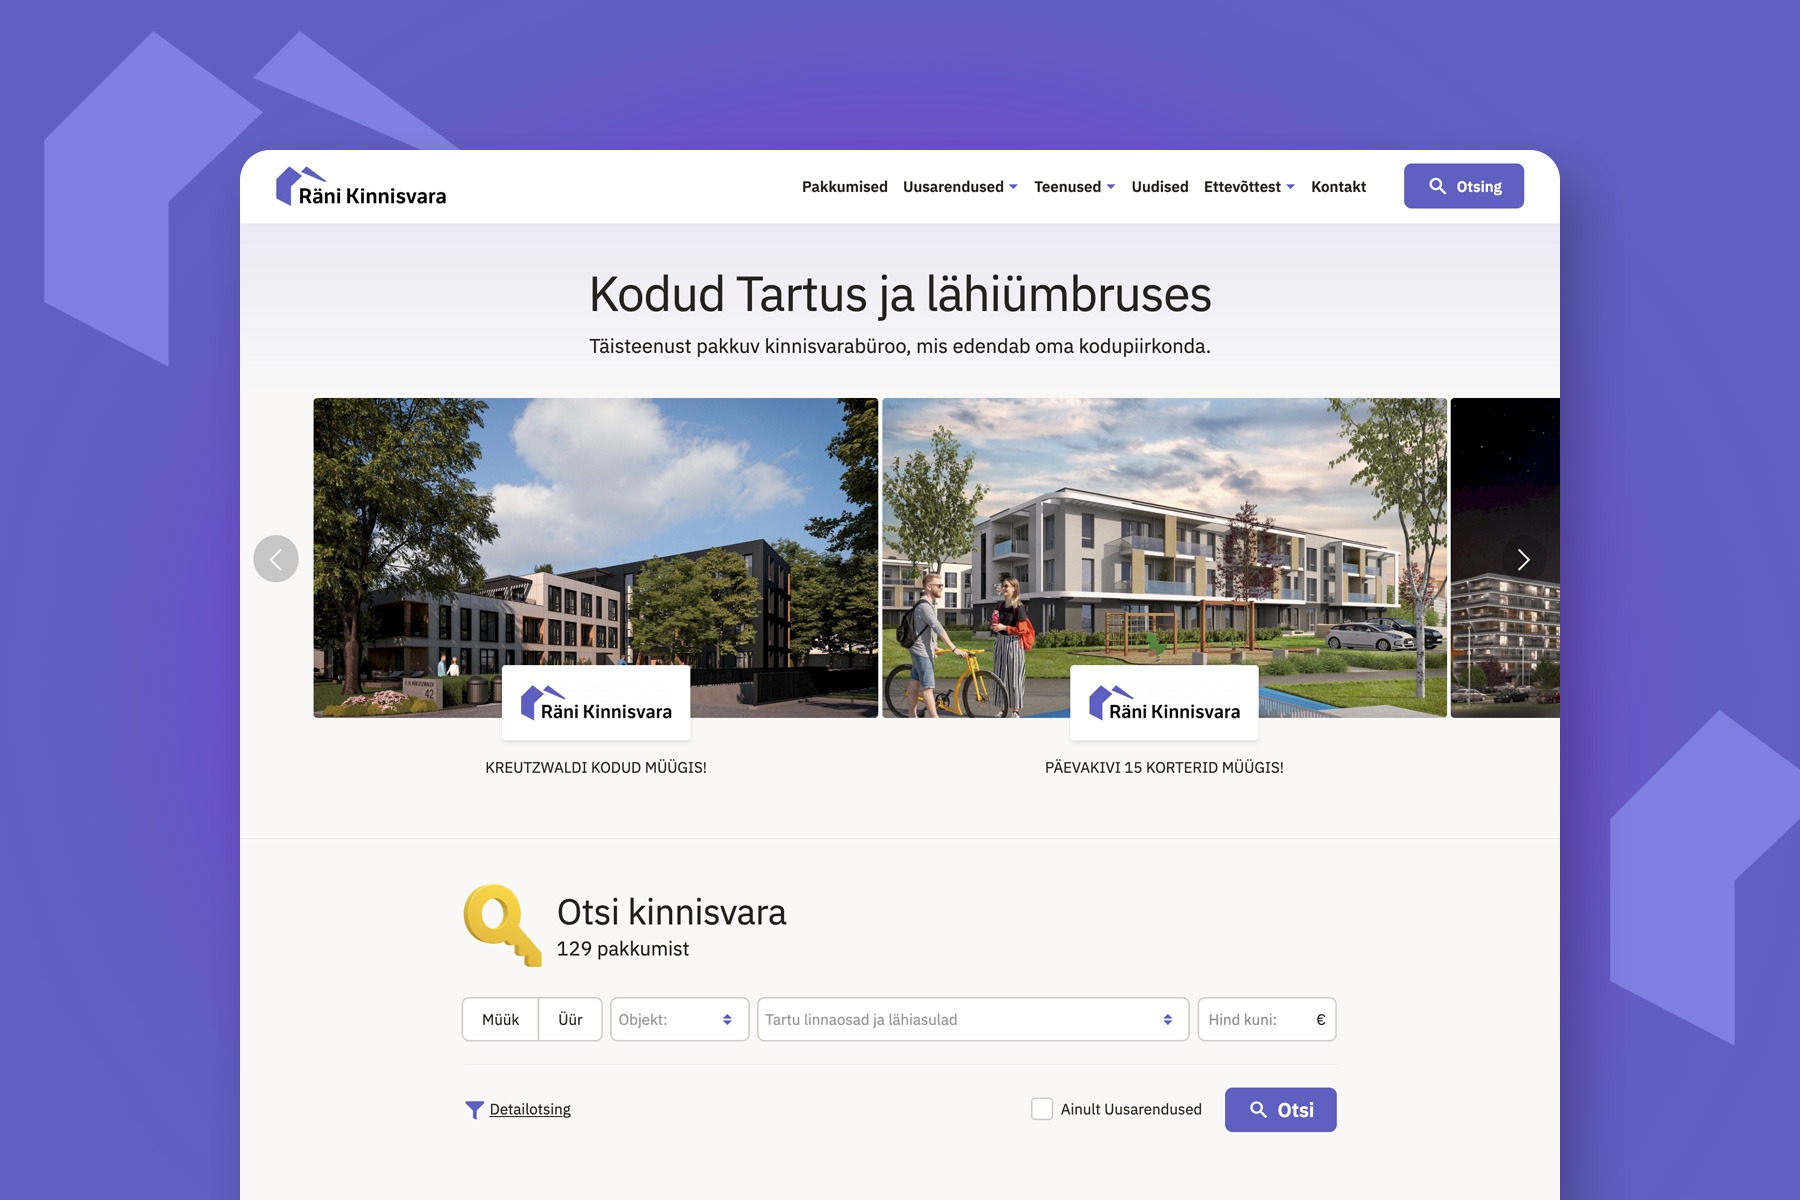The image size is (1800, 1200).
Task: Select the Üür option
Action: pos(570,1020)
